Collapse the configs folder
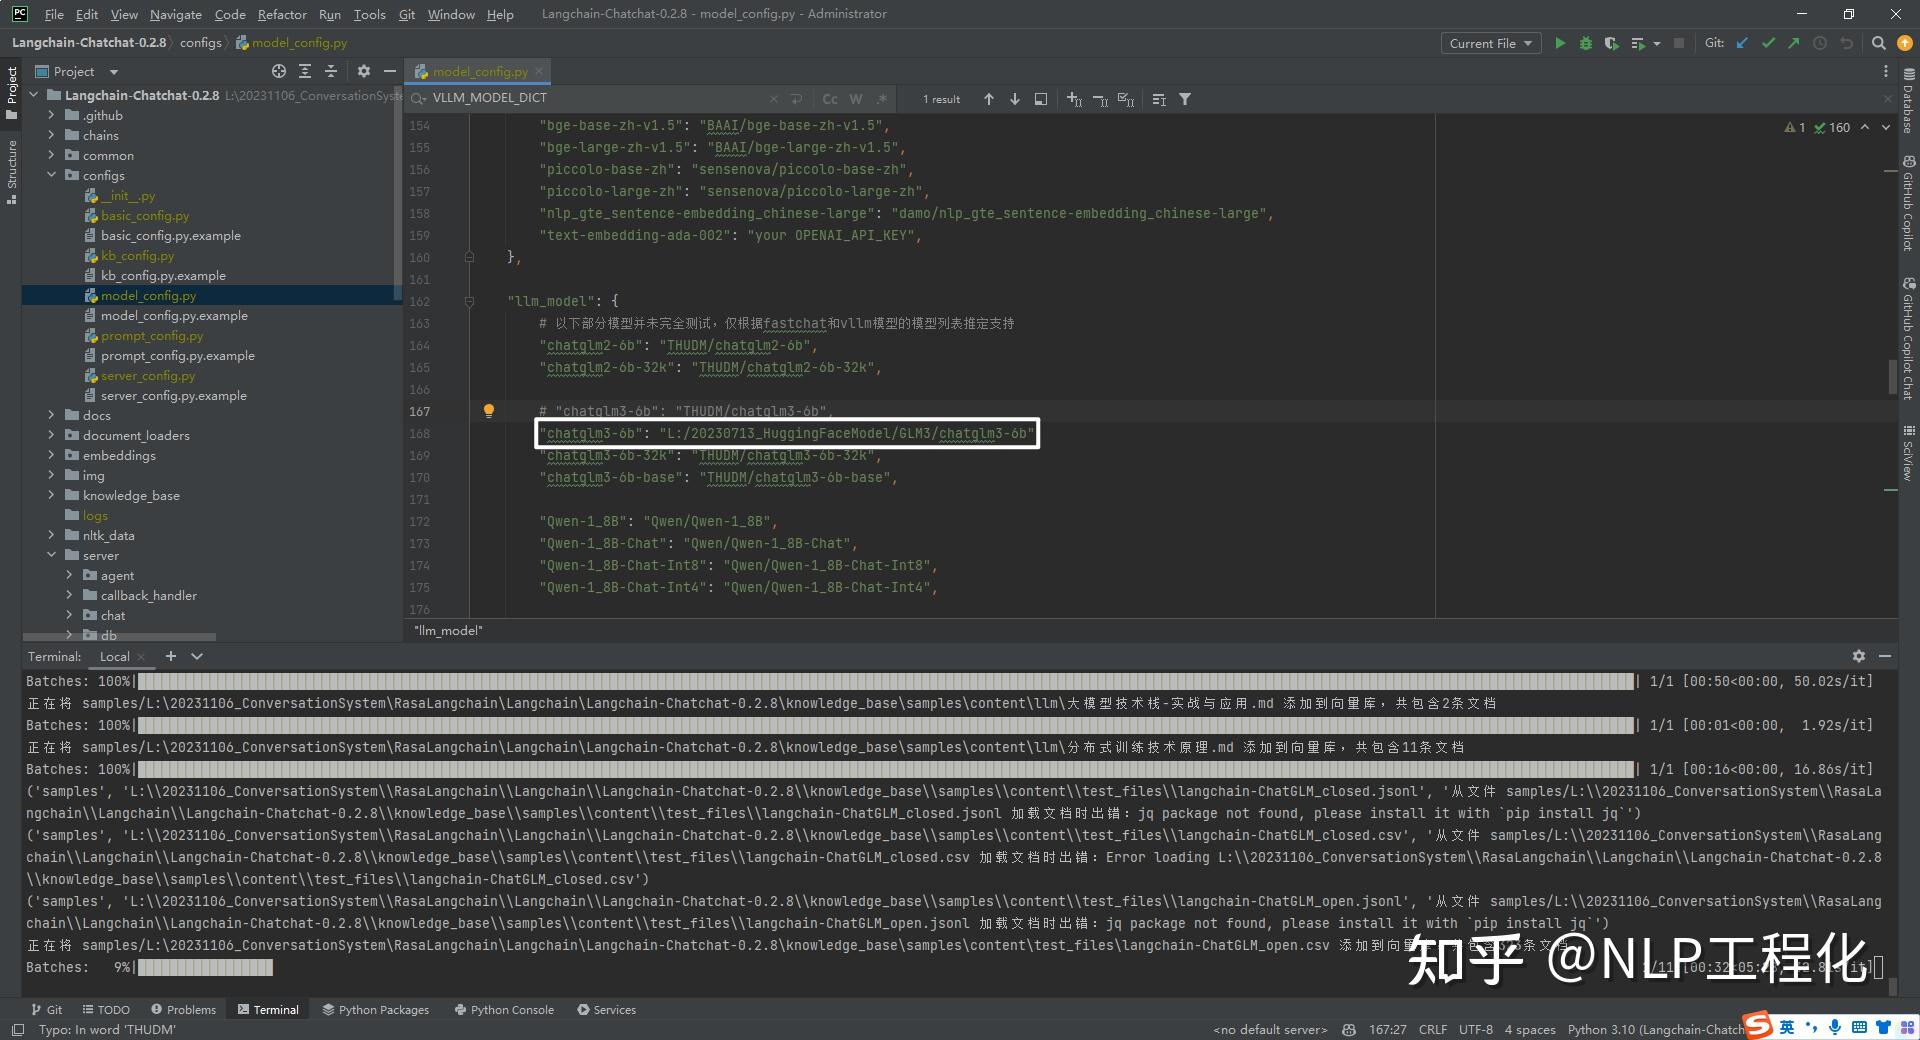 pos(51,175)
